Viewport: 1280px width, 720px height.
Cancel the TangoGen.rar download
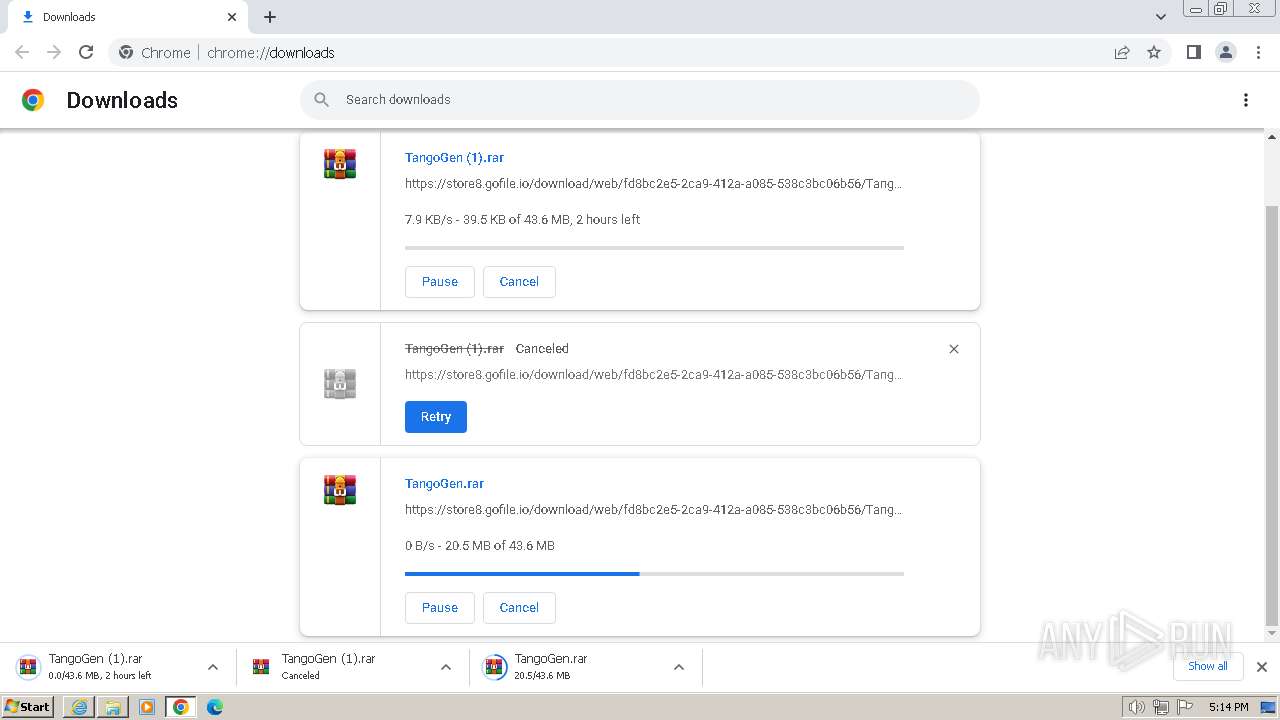click(x=519, y=608)
